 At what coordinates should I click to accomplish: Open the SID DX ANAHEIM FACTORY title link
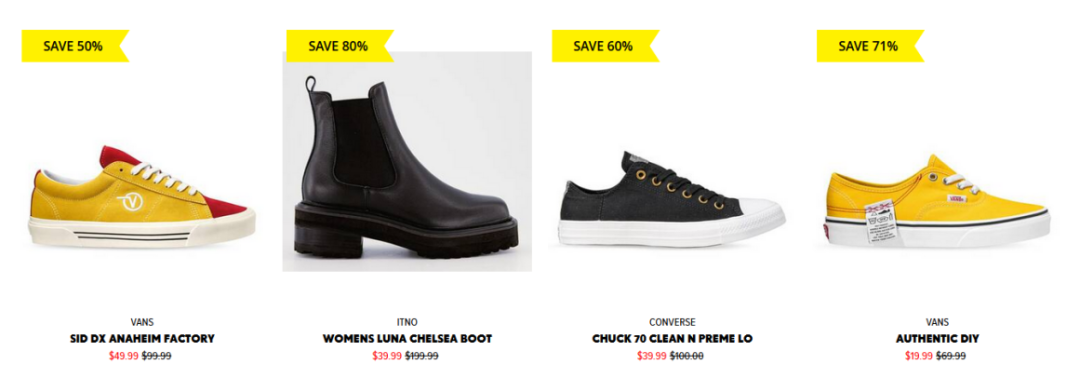[142, 339]
